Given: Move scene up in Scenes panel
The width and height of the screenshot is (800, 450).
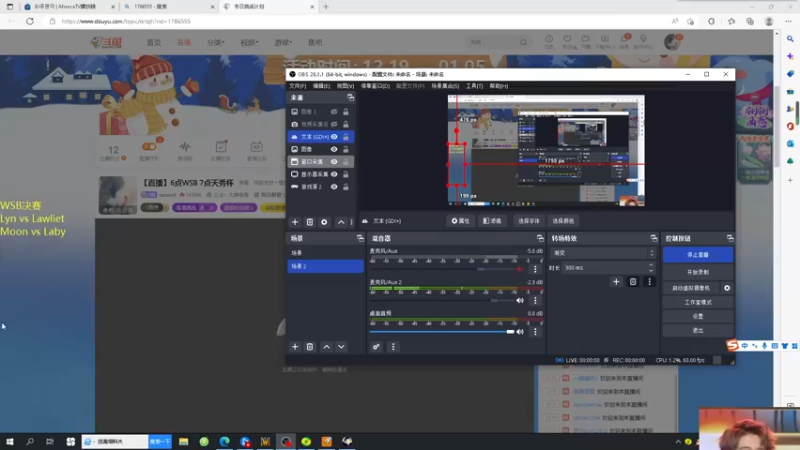Looking at the screenshot, I should pos(327,347).
